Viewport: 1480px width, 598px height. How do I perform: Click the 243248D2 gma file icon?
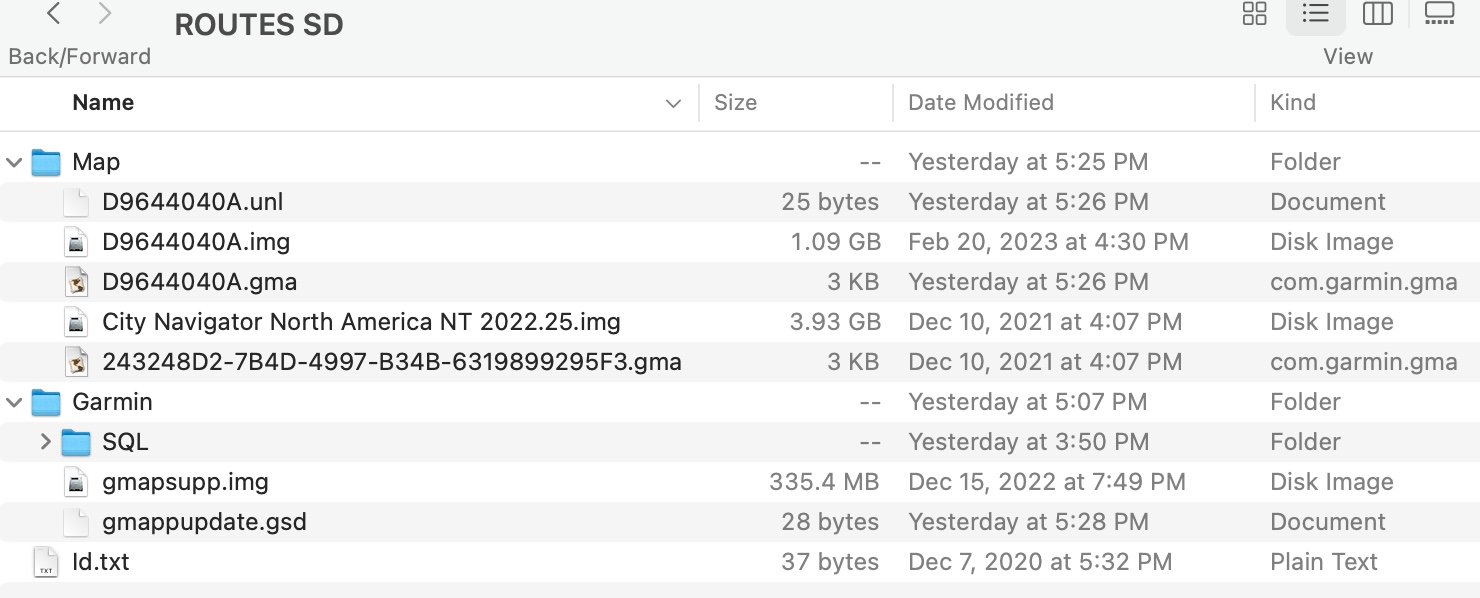(x=76, y=362)
